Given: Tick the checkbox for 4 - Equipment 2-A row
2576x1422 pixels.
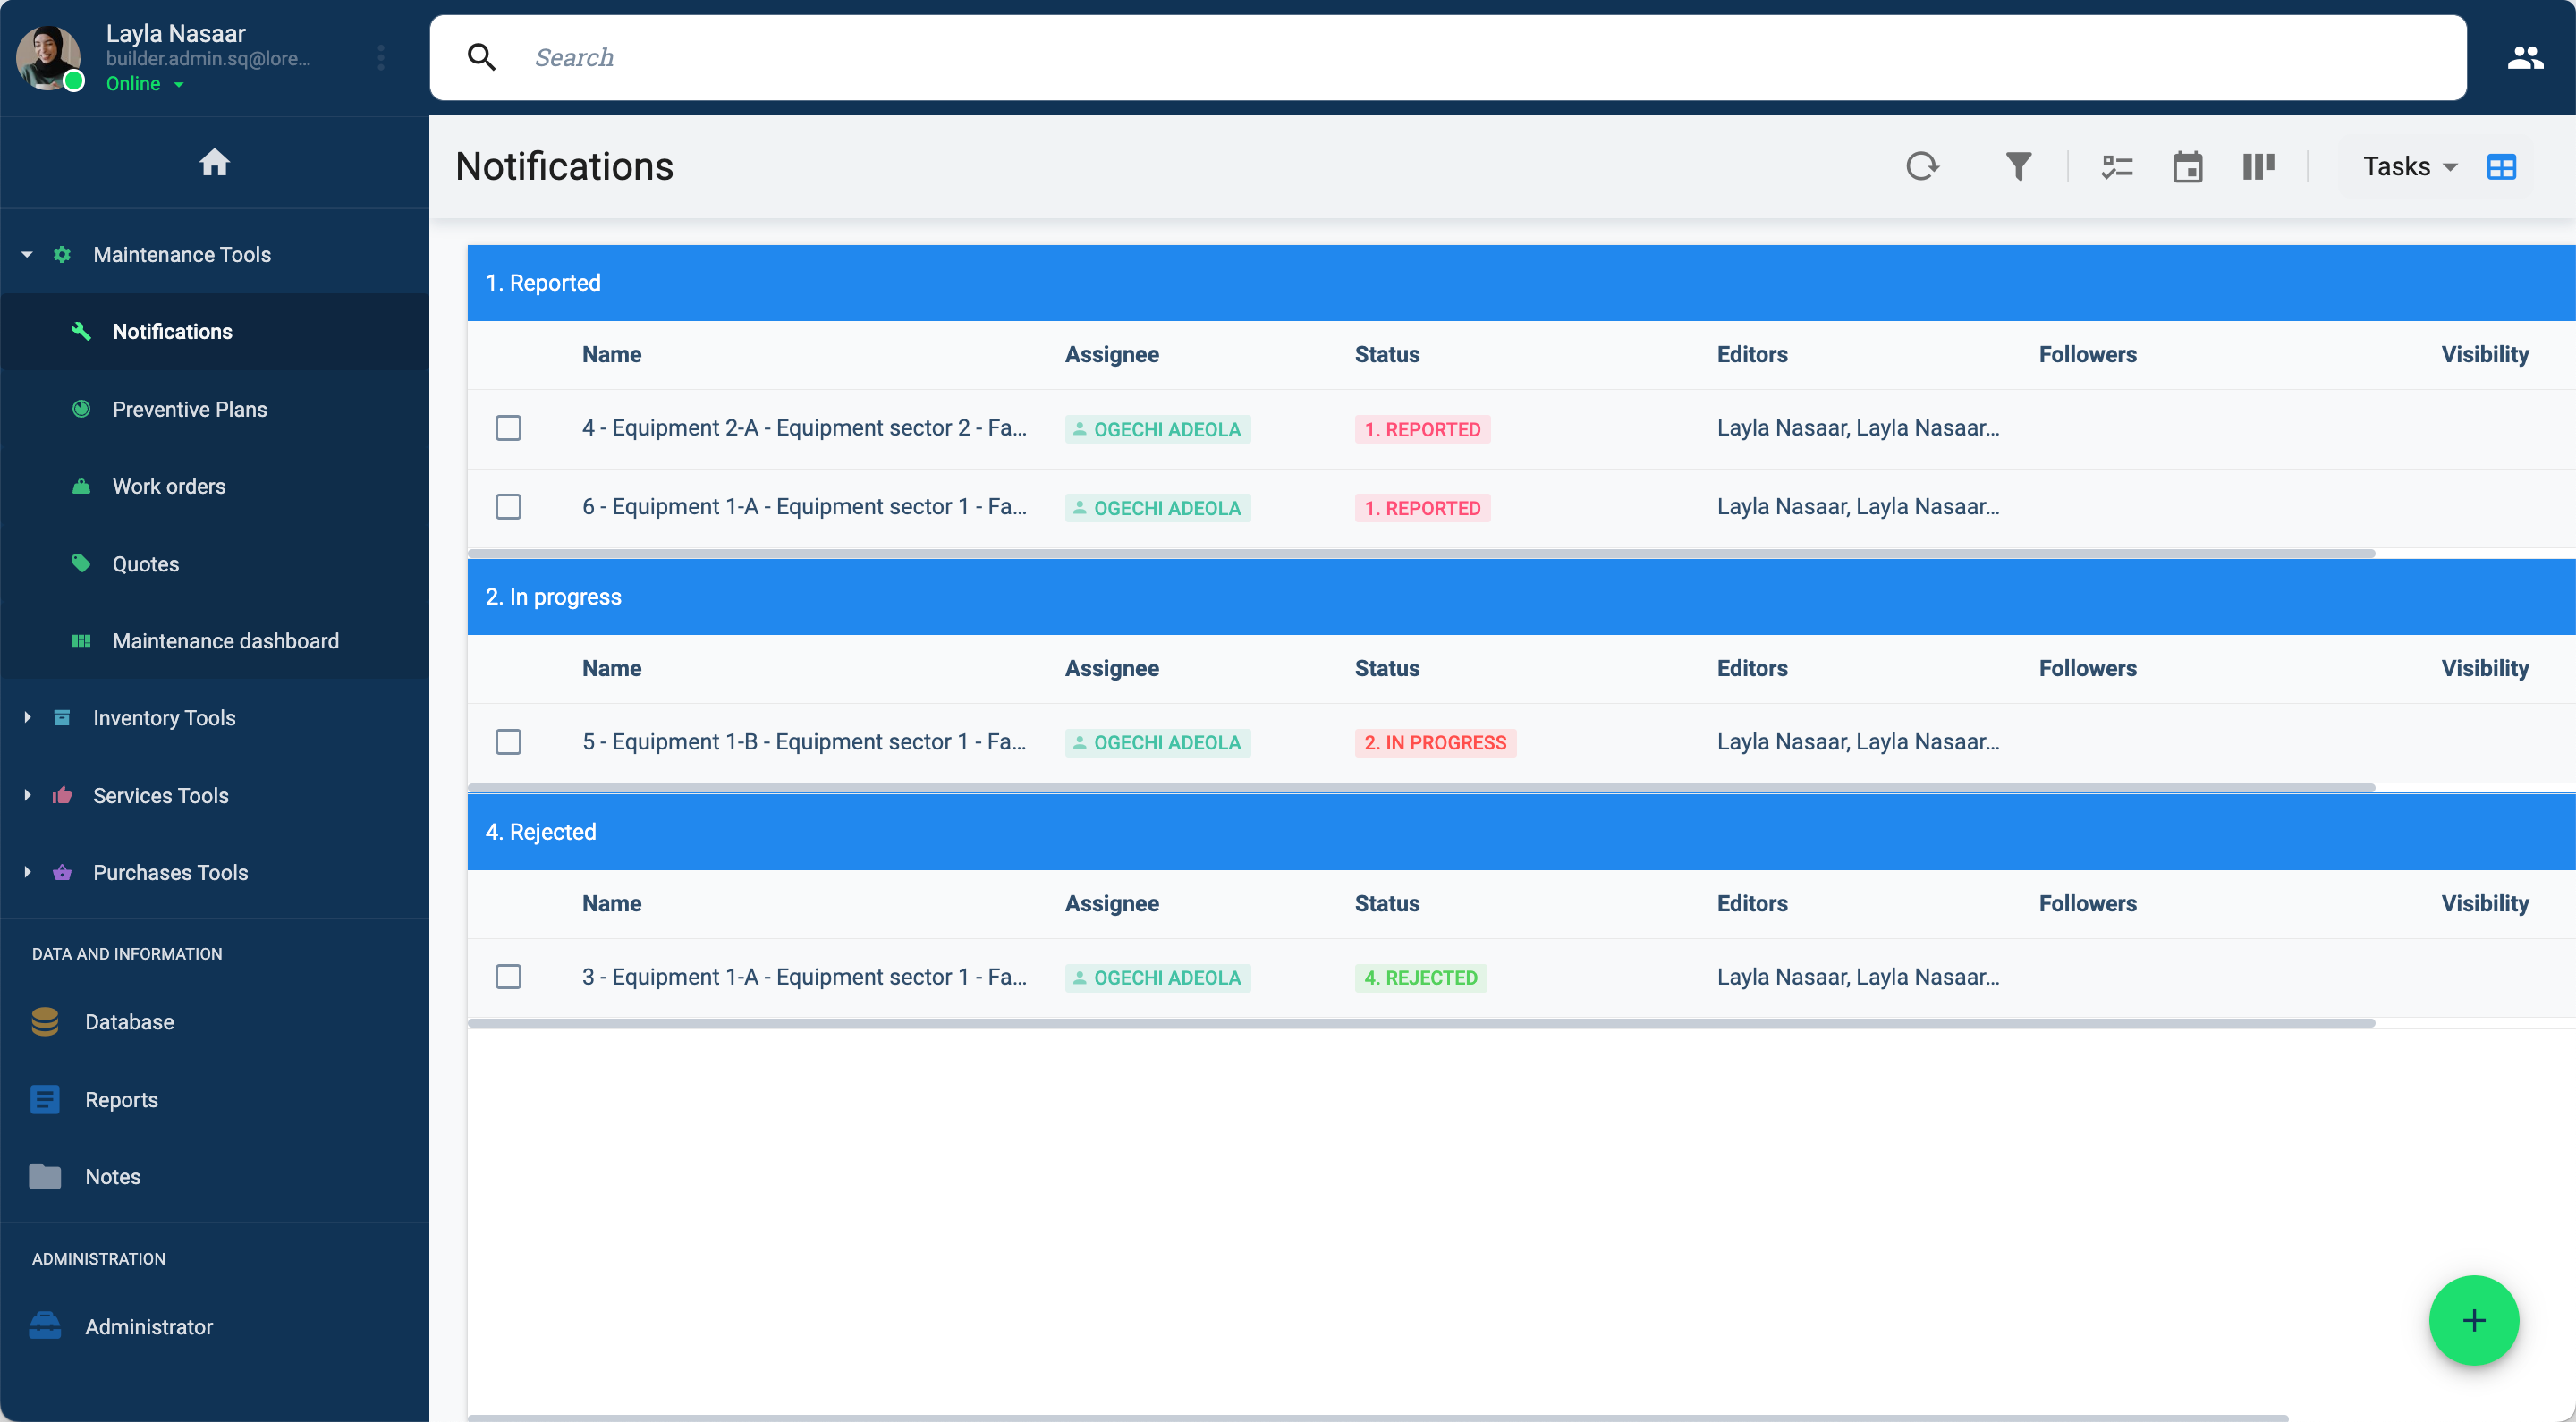Looking at the screenshot, I should [x=508, y=428].
